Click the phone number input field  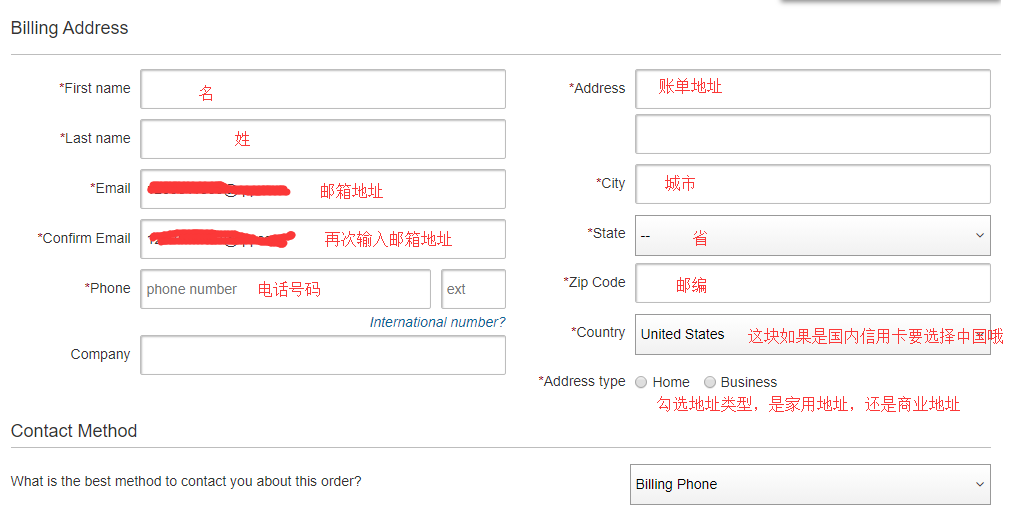pyautogui.click(x=285, y=289)
